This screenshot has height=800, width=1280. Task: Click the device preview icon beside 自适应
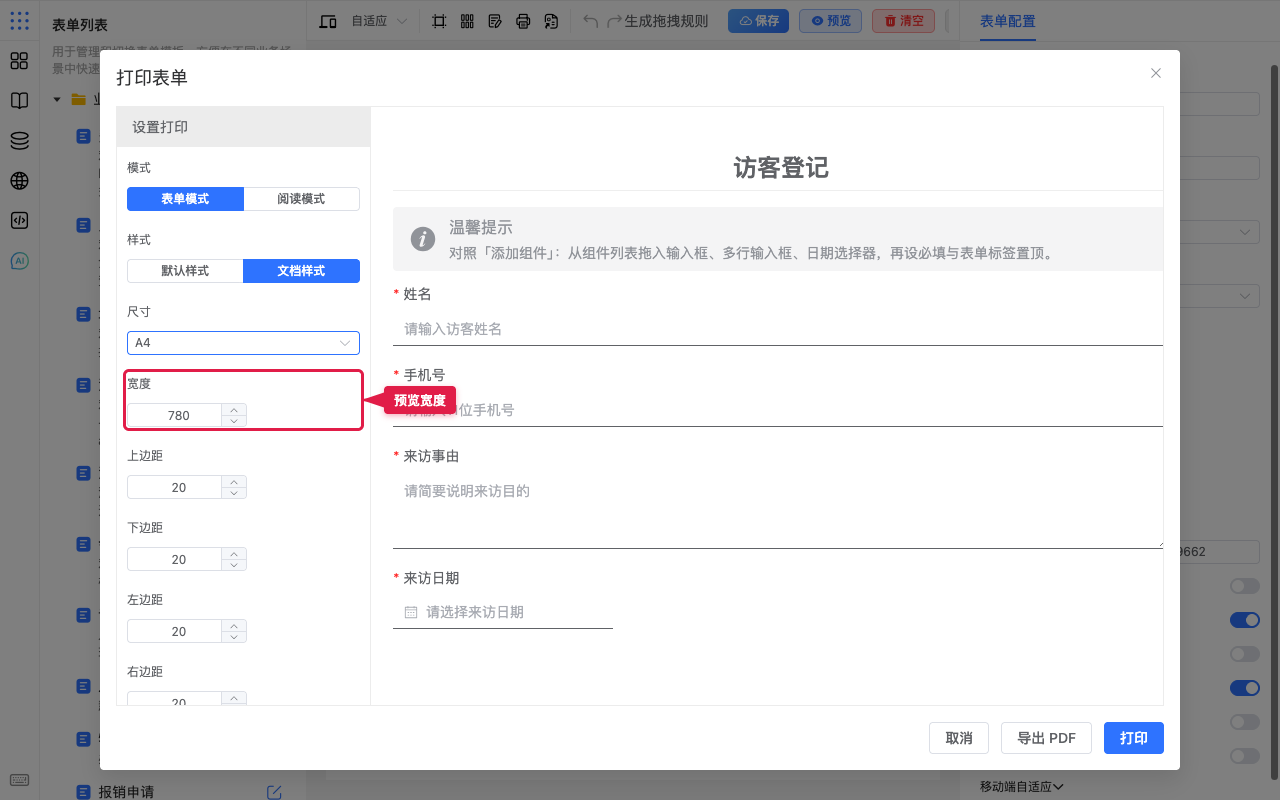[x=328, y=21]
